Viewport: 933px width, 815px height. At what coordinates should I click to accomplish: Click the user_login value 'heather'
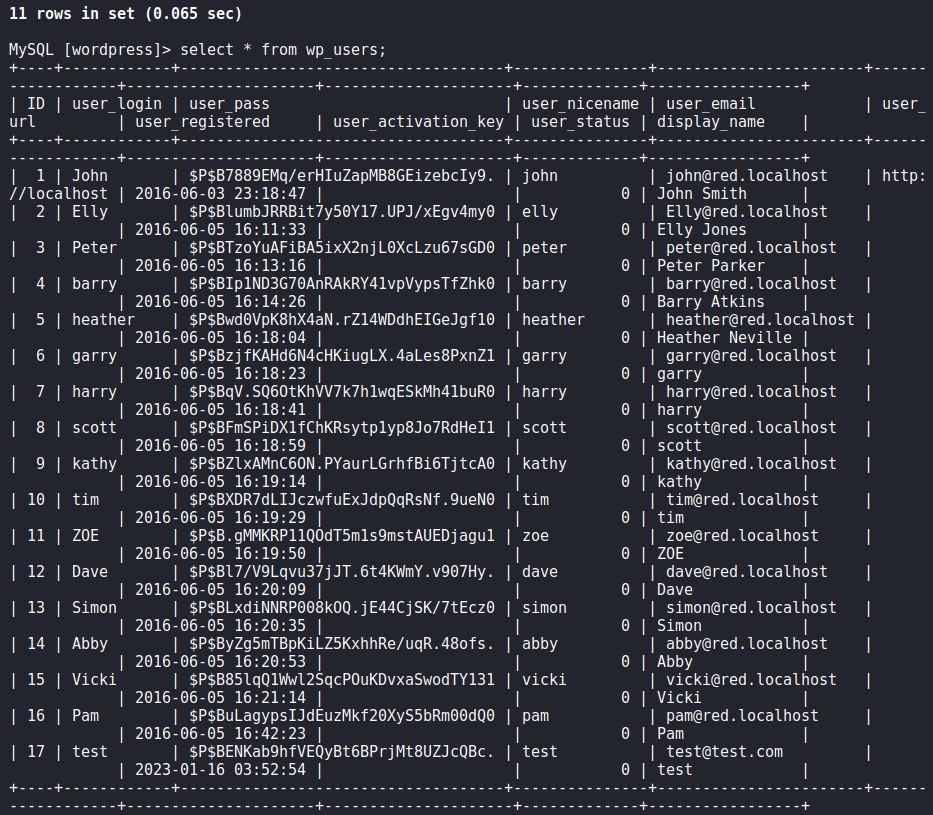tap(104, 320)
